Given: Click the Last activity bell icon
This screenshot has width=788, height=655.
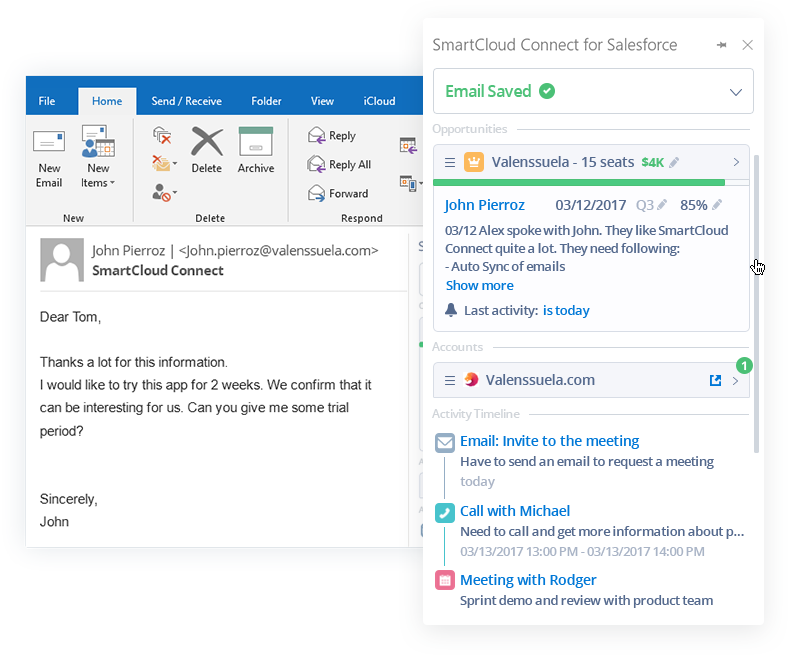Looking at the screenshot, I should [x=451, y=310].
